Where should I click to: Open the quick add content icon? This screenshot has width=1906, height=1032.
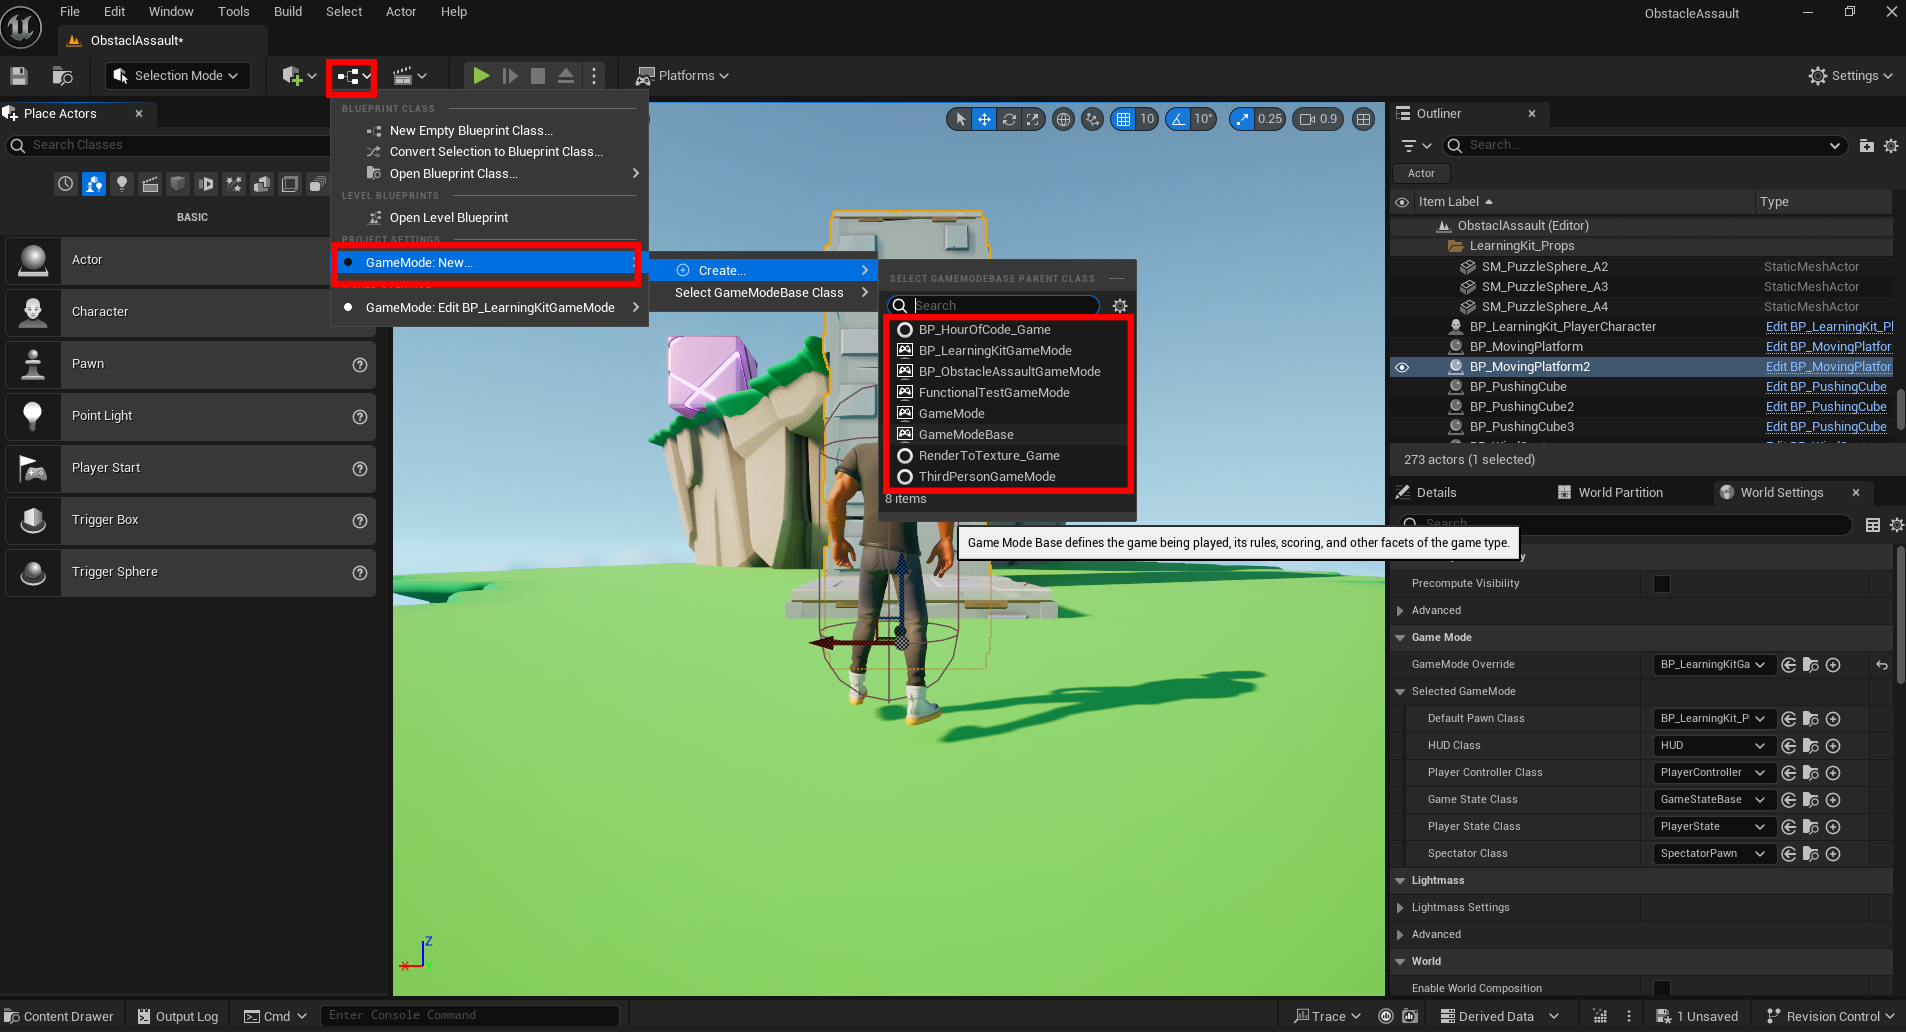298,76
